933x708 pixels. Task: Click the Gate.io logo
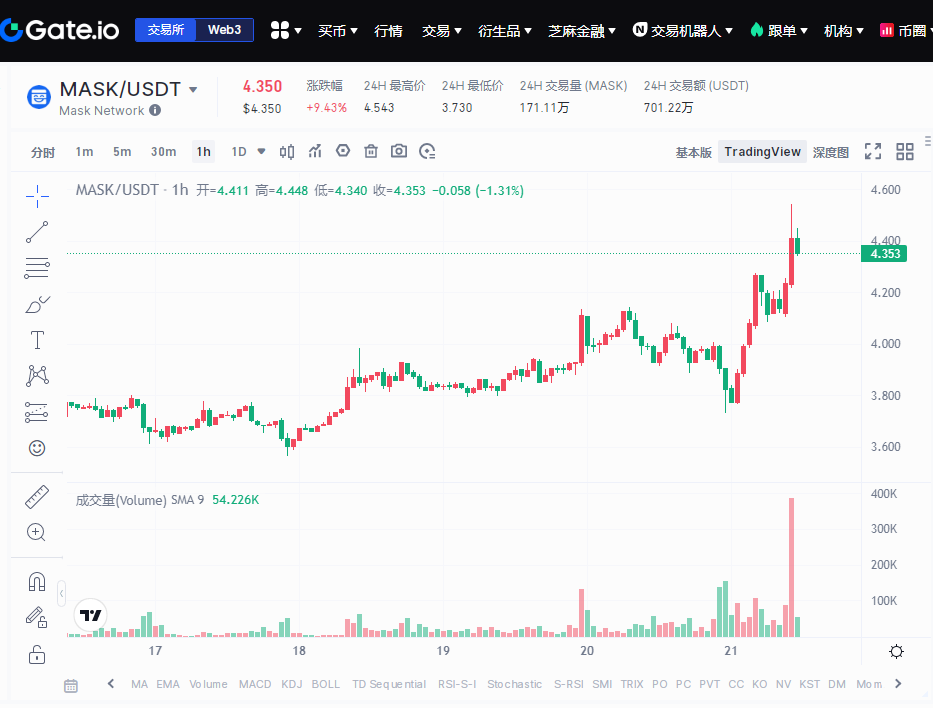pyautogui.click(x=60, y=30)
